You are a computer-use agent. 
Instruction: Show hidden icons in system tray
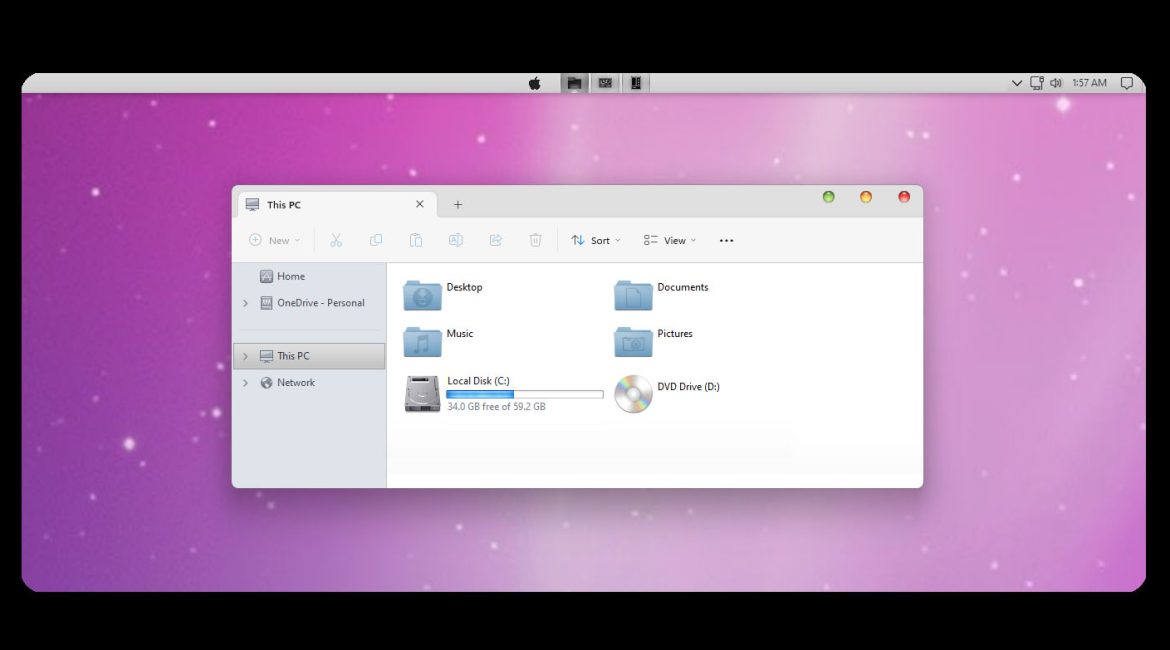click(1017, 83)
